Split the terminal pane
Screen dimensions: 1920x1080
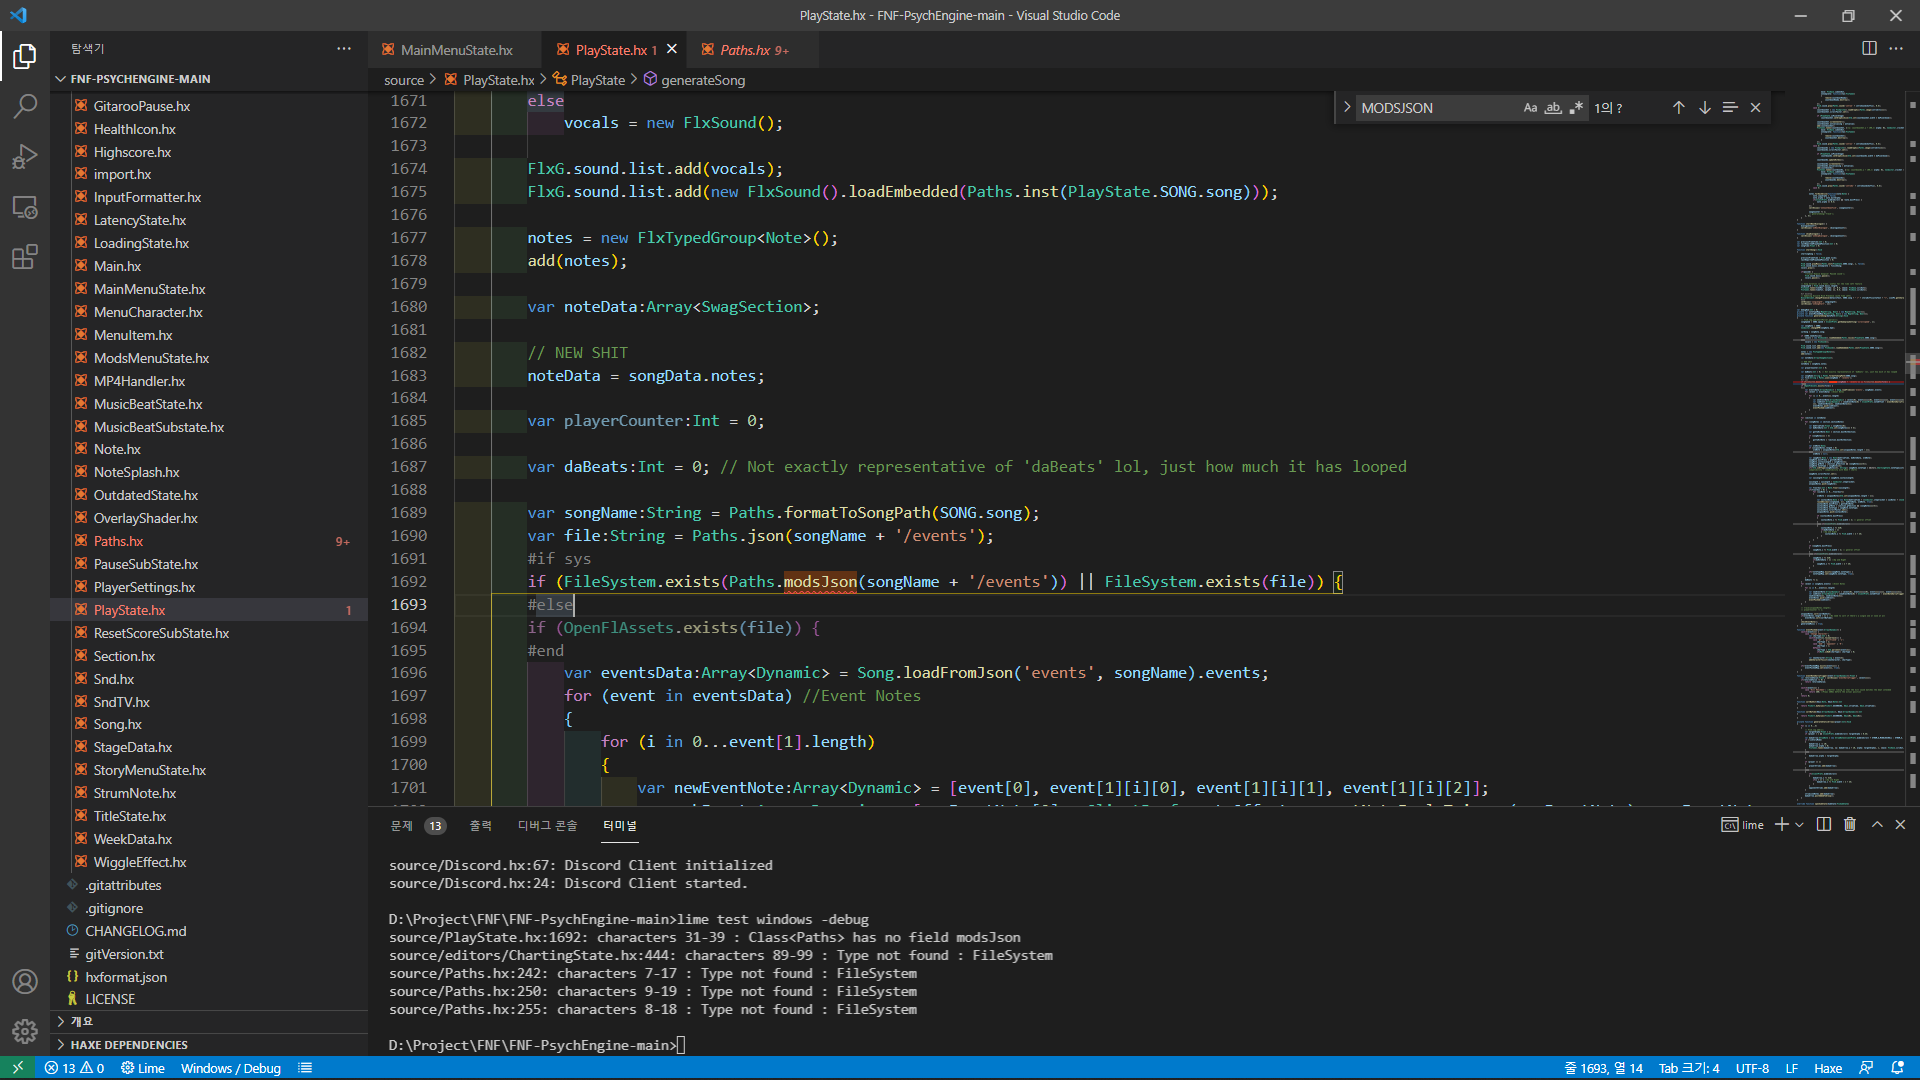click(1822, 824)
